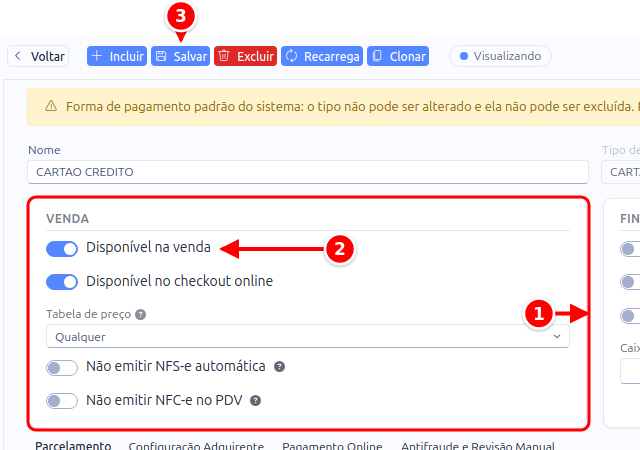Duplicate the record with Clonar
Viewport: 640px width, 450px height.
coord(398,56)
